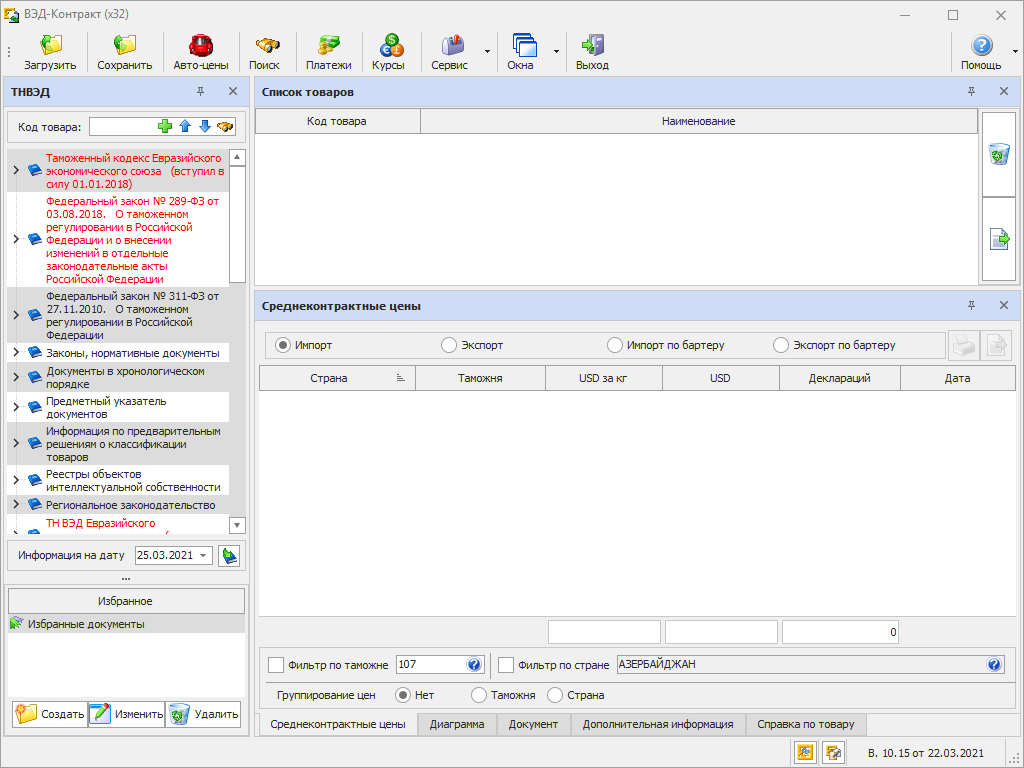Image resolution: width=1024 pixels, height=768 pixels.
Task: Open the Справка по товару tab
Action: click(x=806, y=724)
